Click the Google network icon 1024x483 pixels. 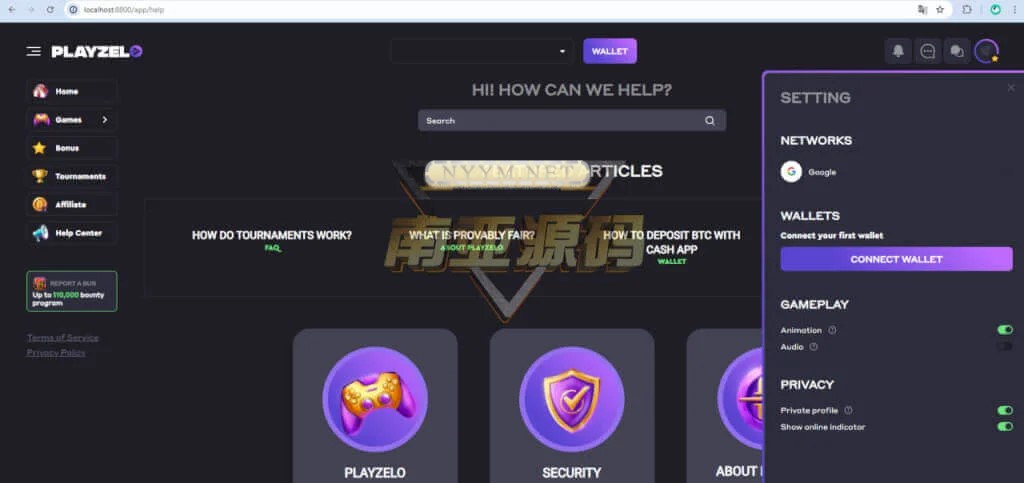tap(791, 172)
